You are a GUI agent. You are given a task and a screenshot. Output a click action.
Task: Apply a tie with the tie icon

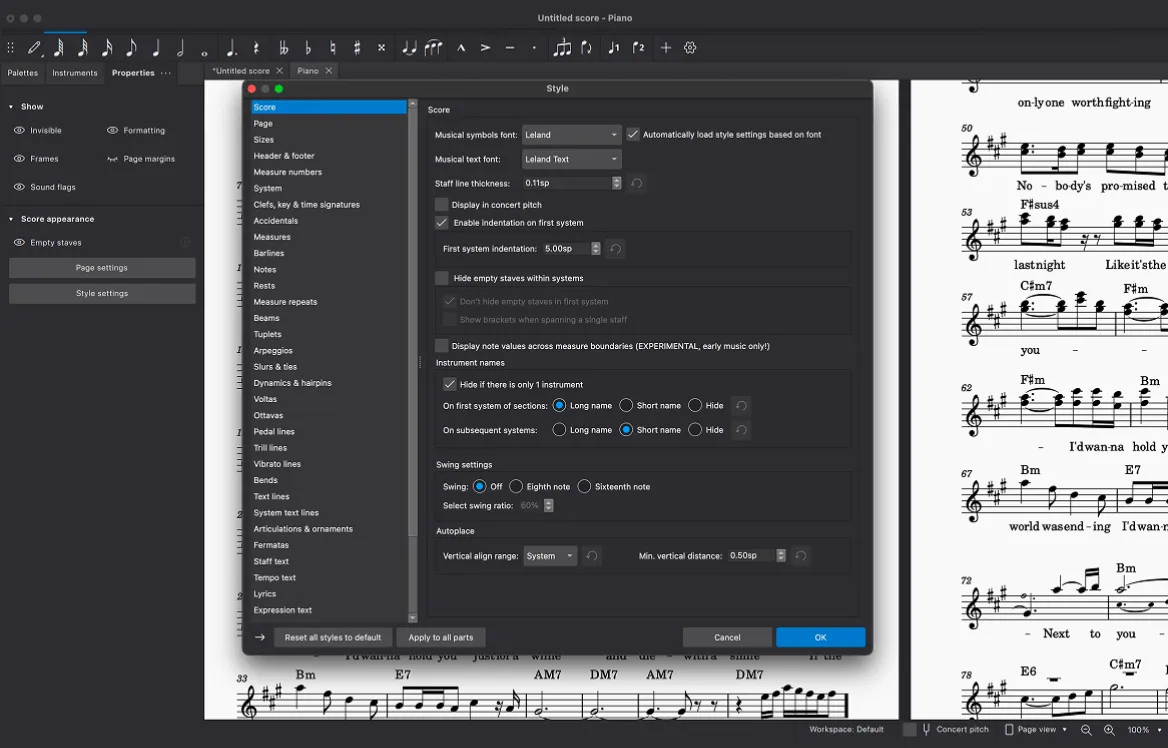(x=411, y=47)
